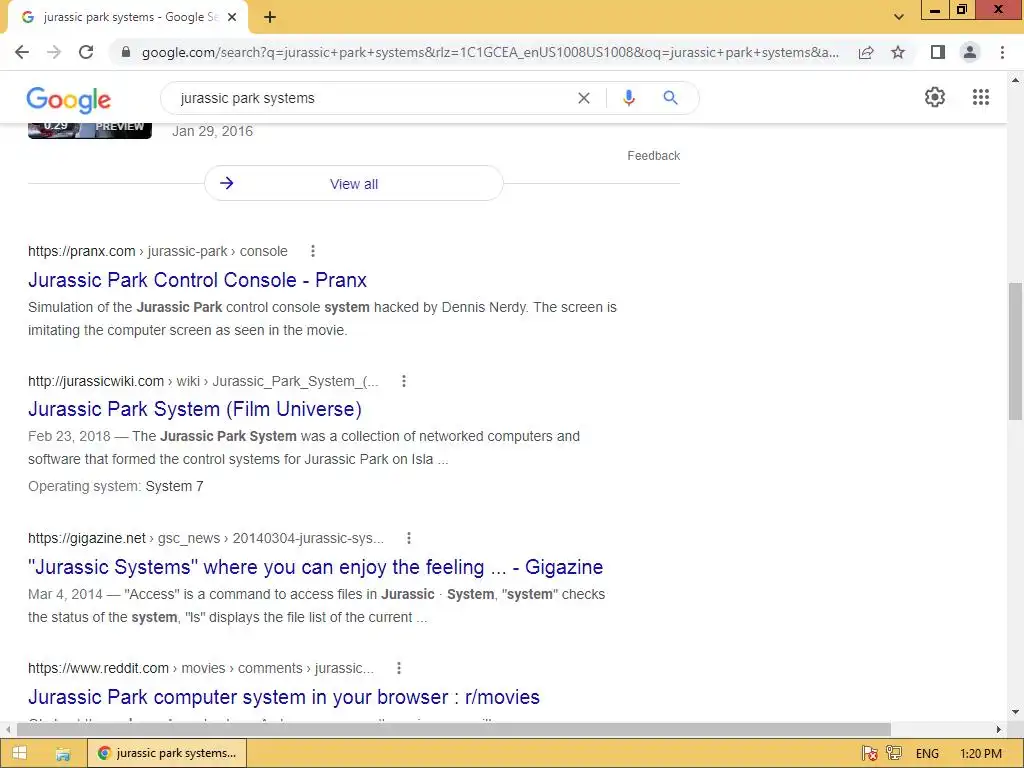Click in the Google search input field

click(372, 98)
